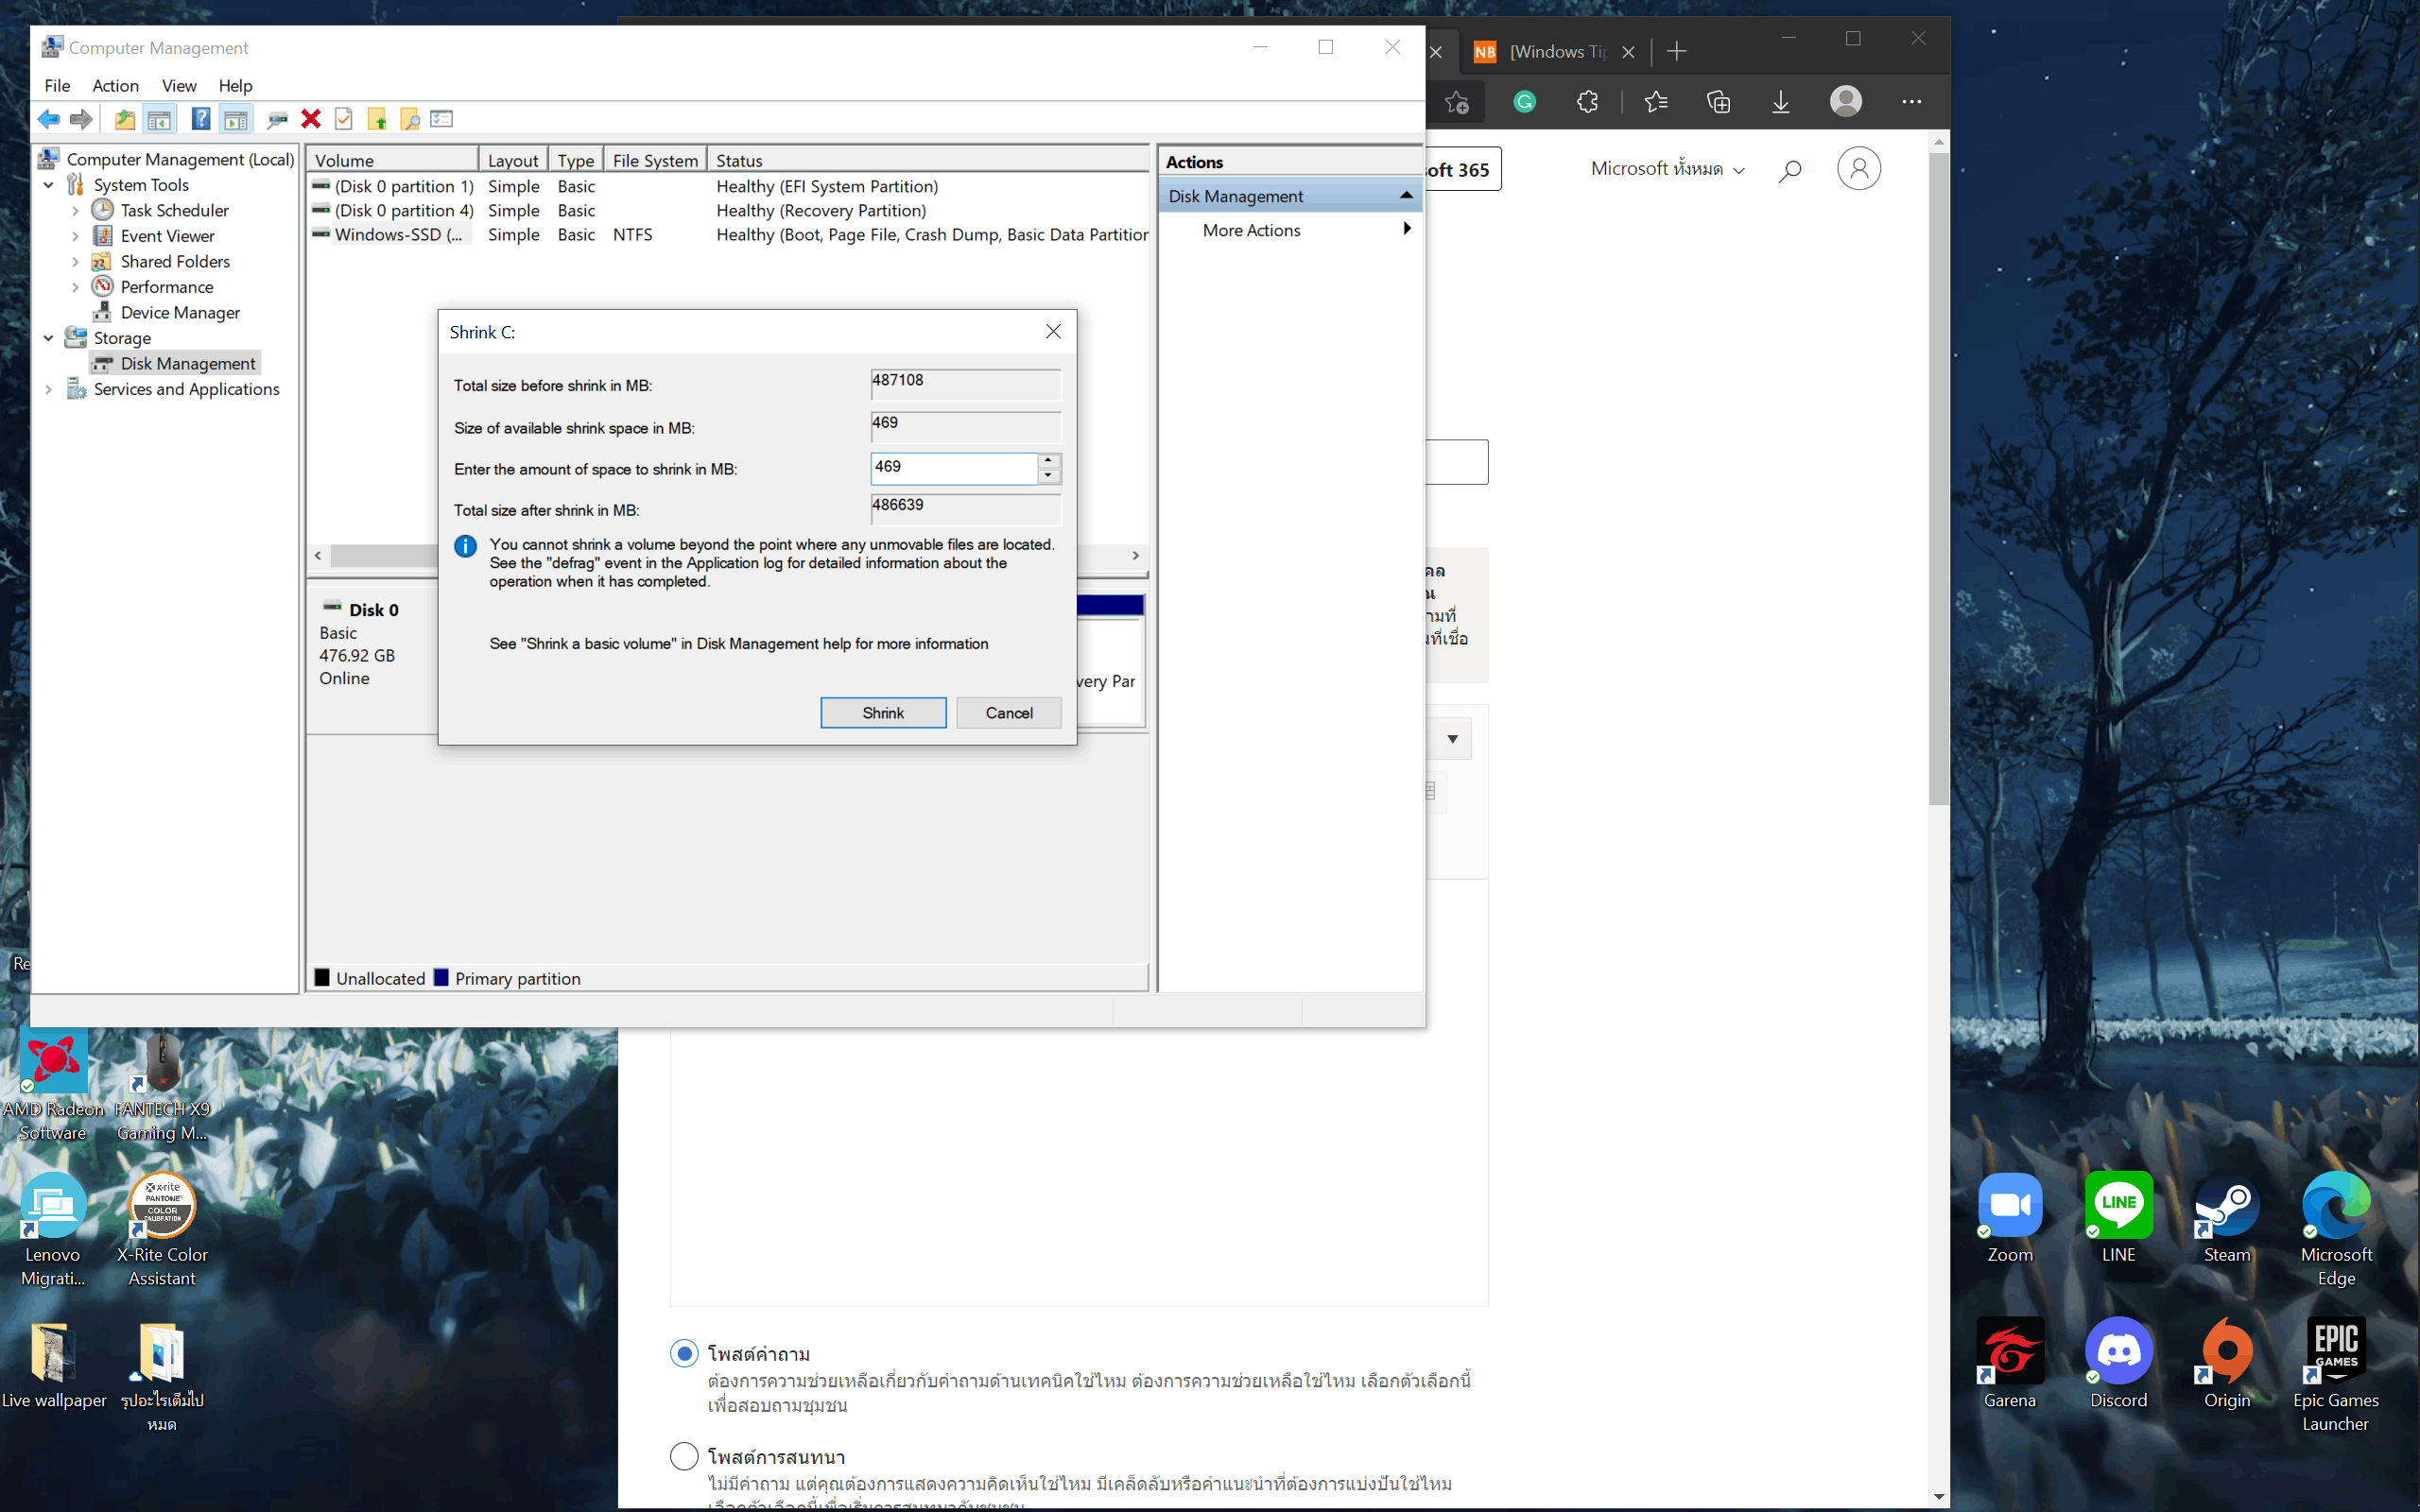Expand the More Actions submenu arrow

click(1407, 229)
